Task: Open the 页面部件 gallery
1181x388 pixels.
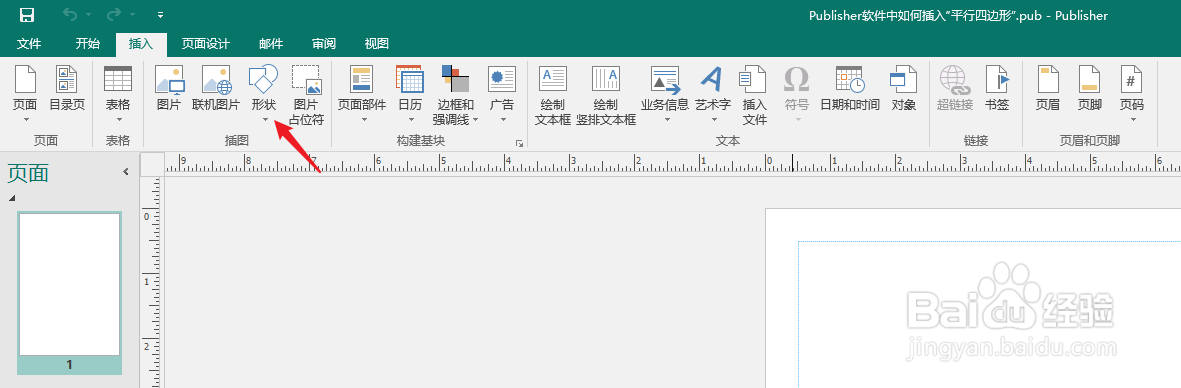Action: (362, 94)
